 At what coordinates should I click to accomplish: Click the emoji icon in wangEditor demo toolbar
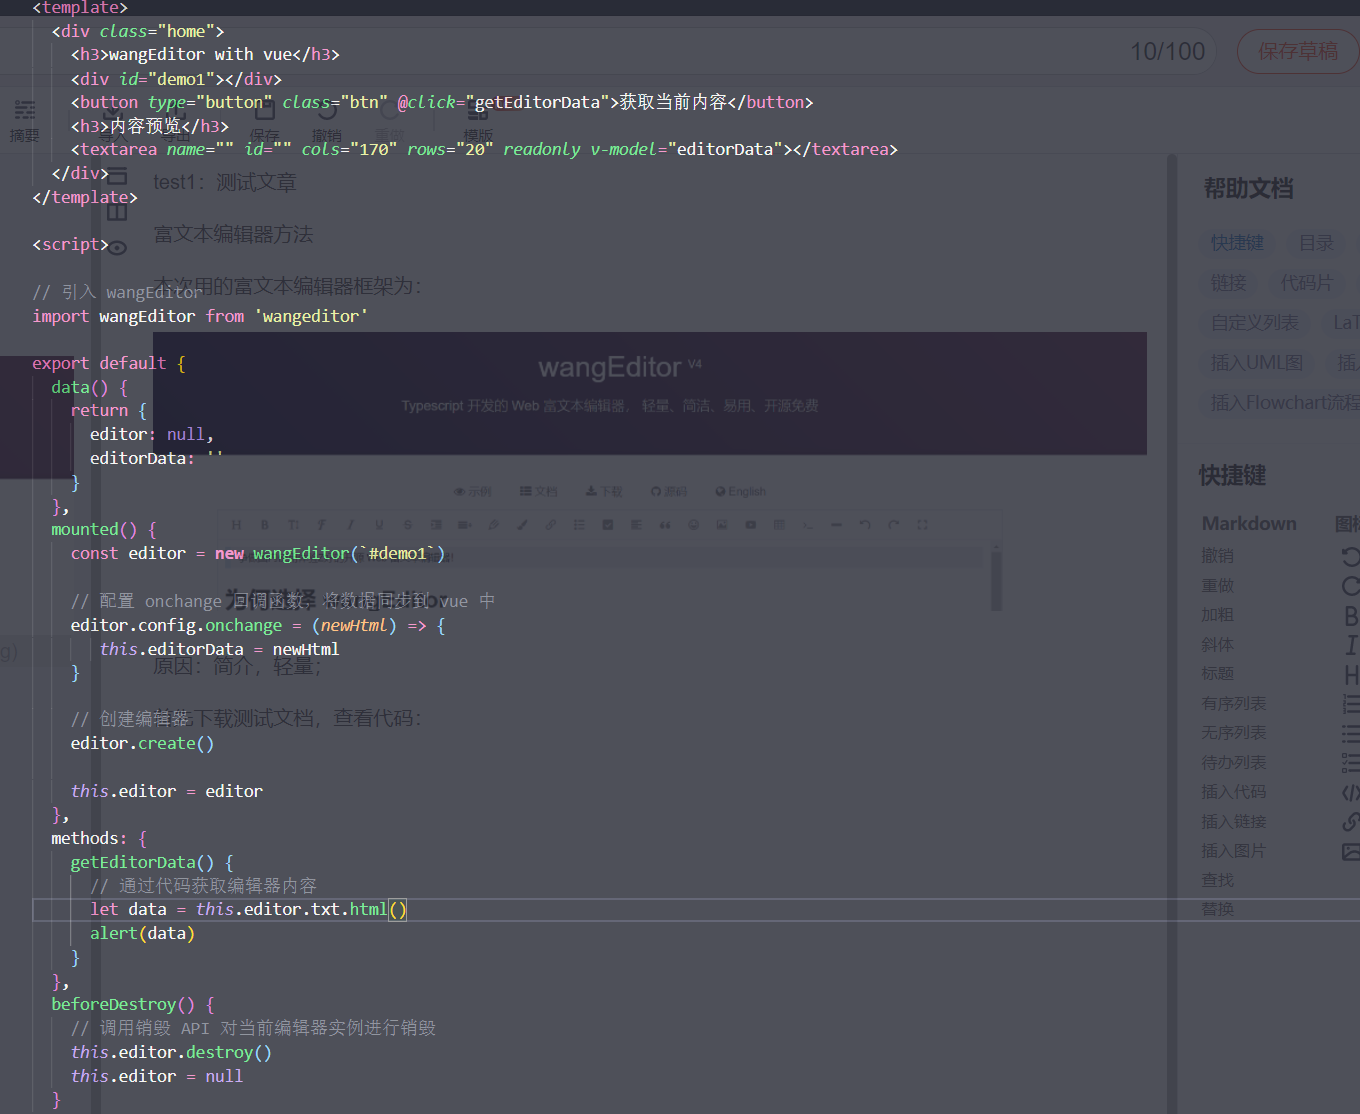click(x=693, y=524)
